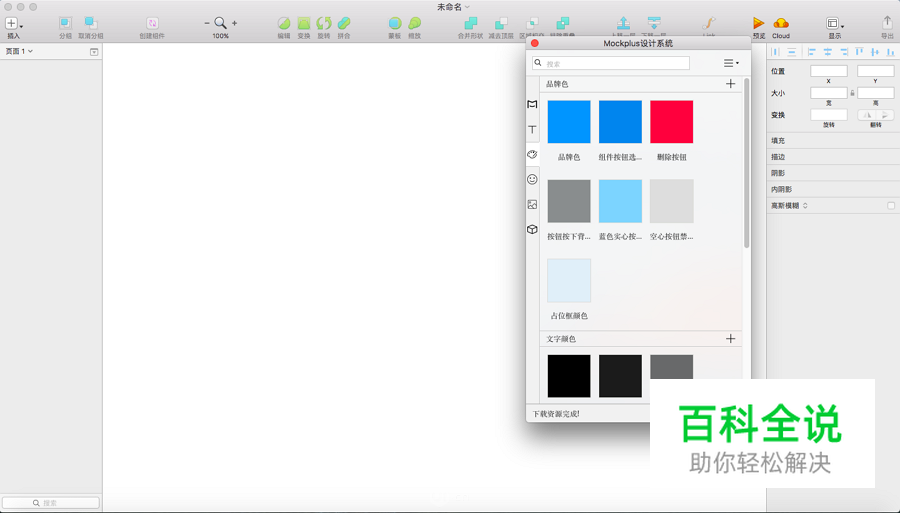
Task: Open the color palette tab in Mockplus panel
Action: pyautogui.click(x=532, y=154)
